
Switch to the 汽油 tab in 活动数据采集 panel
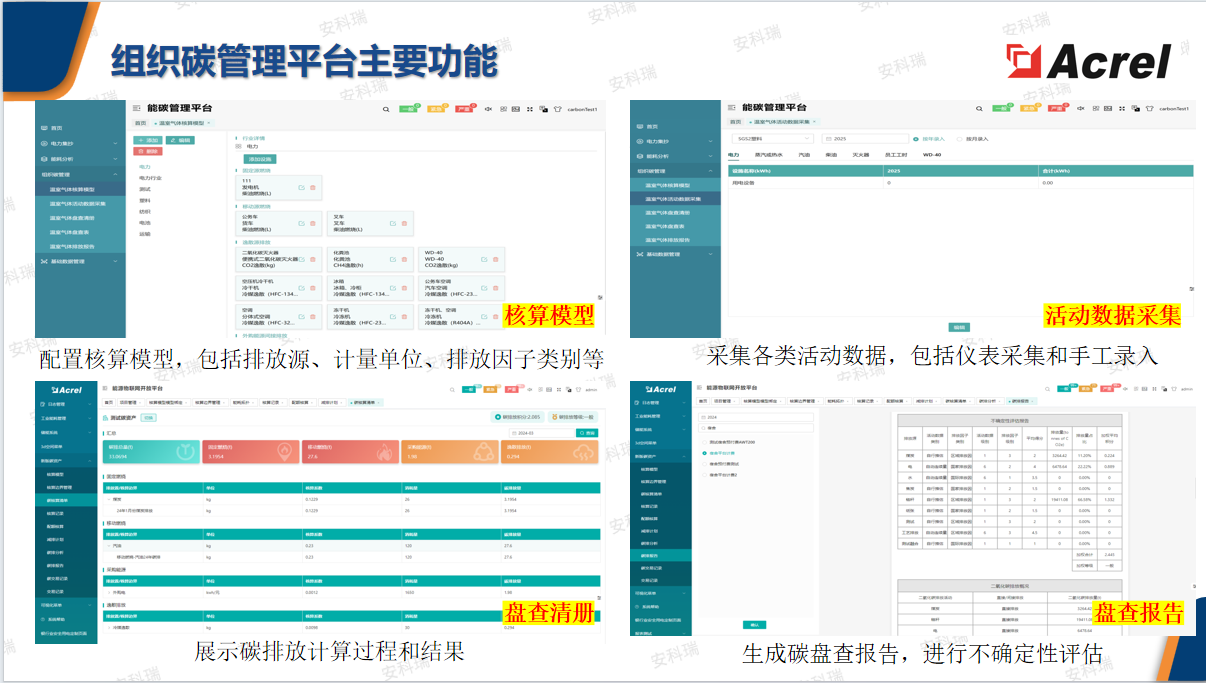pos(804,155)
